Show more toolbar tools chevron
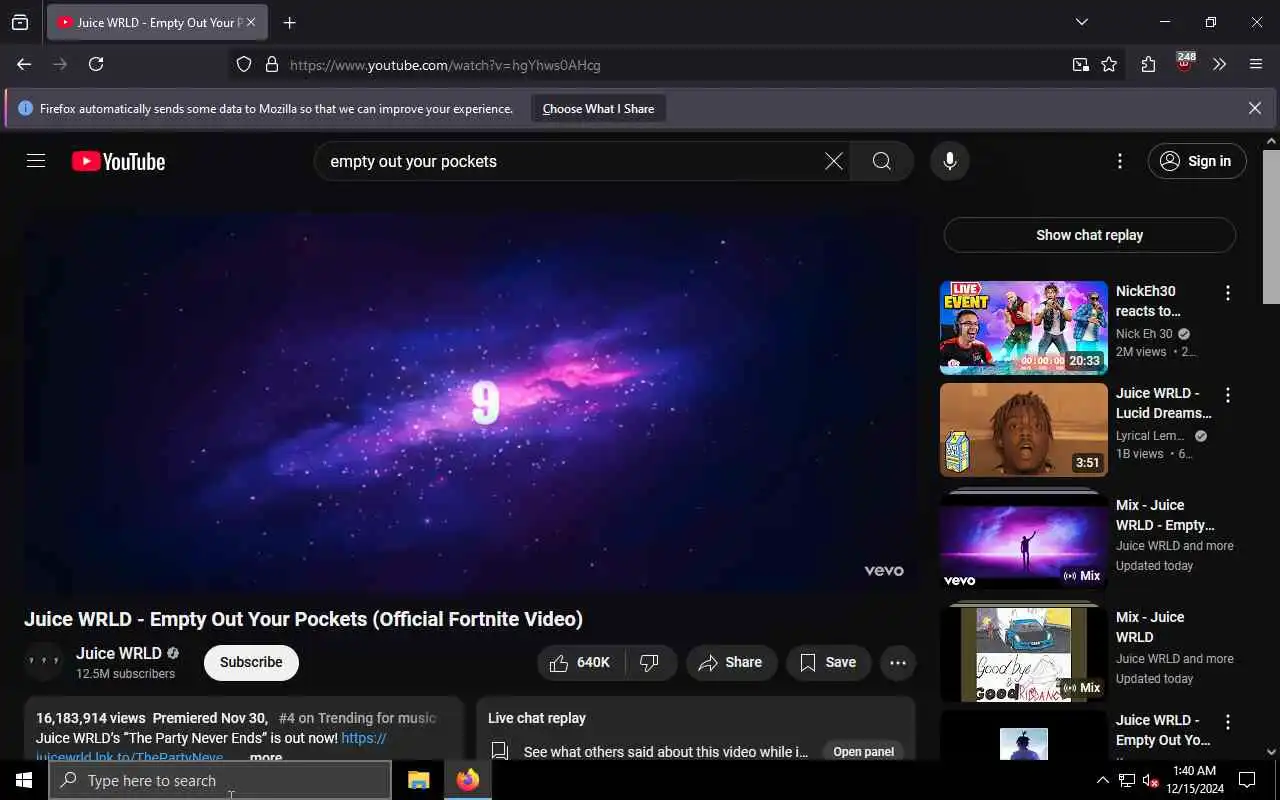 (1219, 64)
